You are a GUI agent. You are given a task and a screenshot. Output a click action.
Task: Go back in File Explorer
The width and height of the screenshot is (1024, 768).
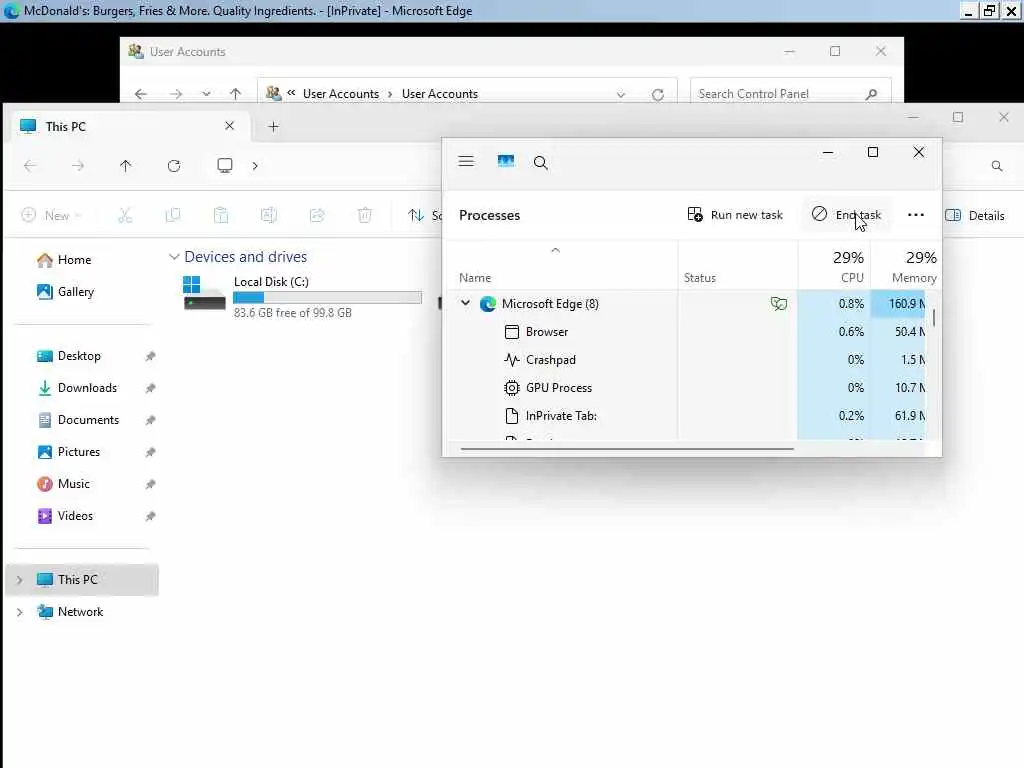30,166
